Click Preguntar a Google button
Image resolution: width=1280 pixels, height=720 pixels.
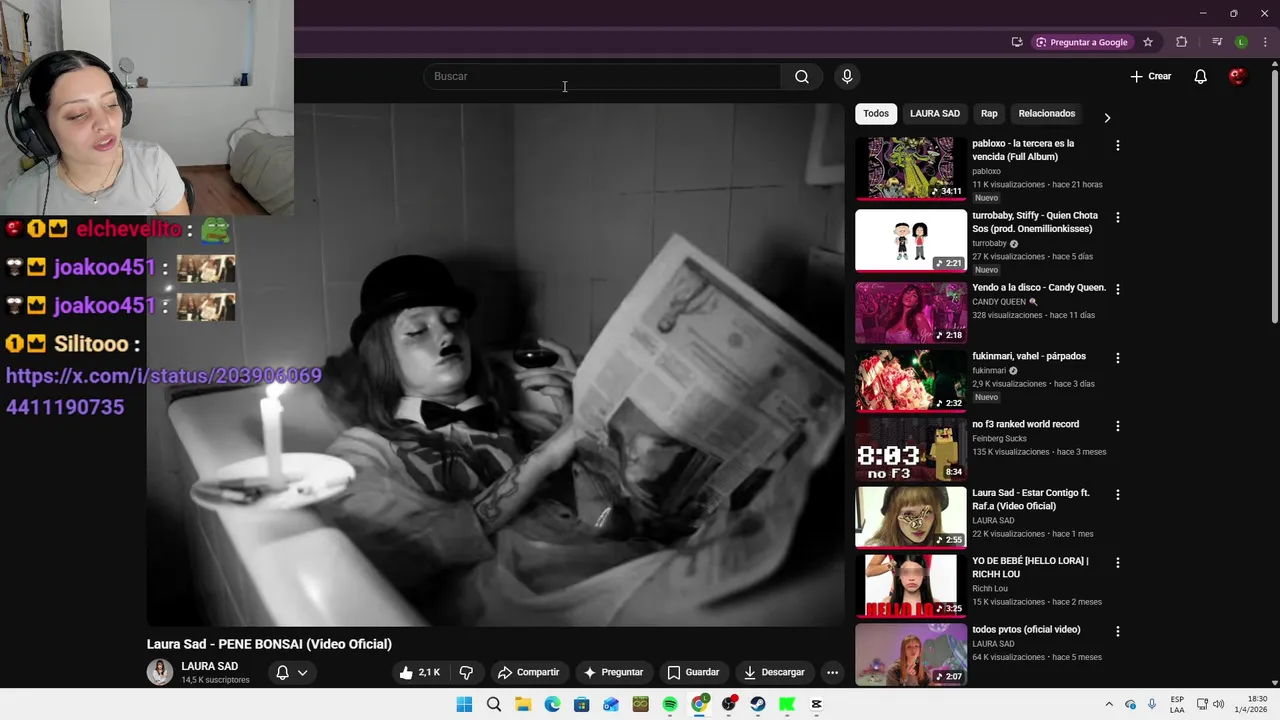[1081, 42]
